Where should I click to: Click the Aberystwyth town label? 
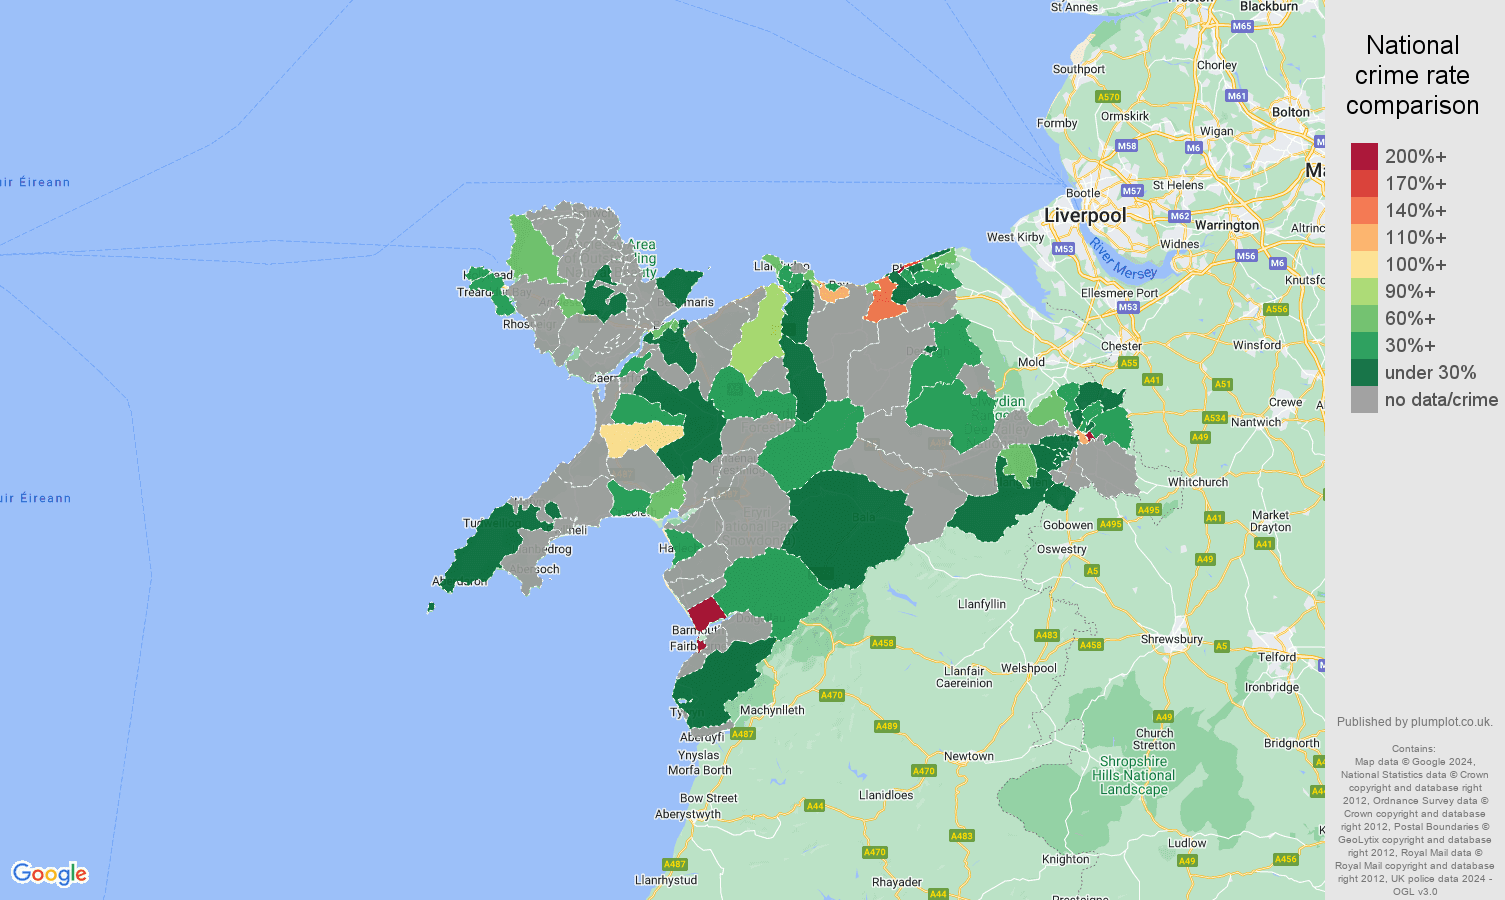tap(688, 814)
